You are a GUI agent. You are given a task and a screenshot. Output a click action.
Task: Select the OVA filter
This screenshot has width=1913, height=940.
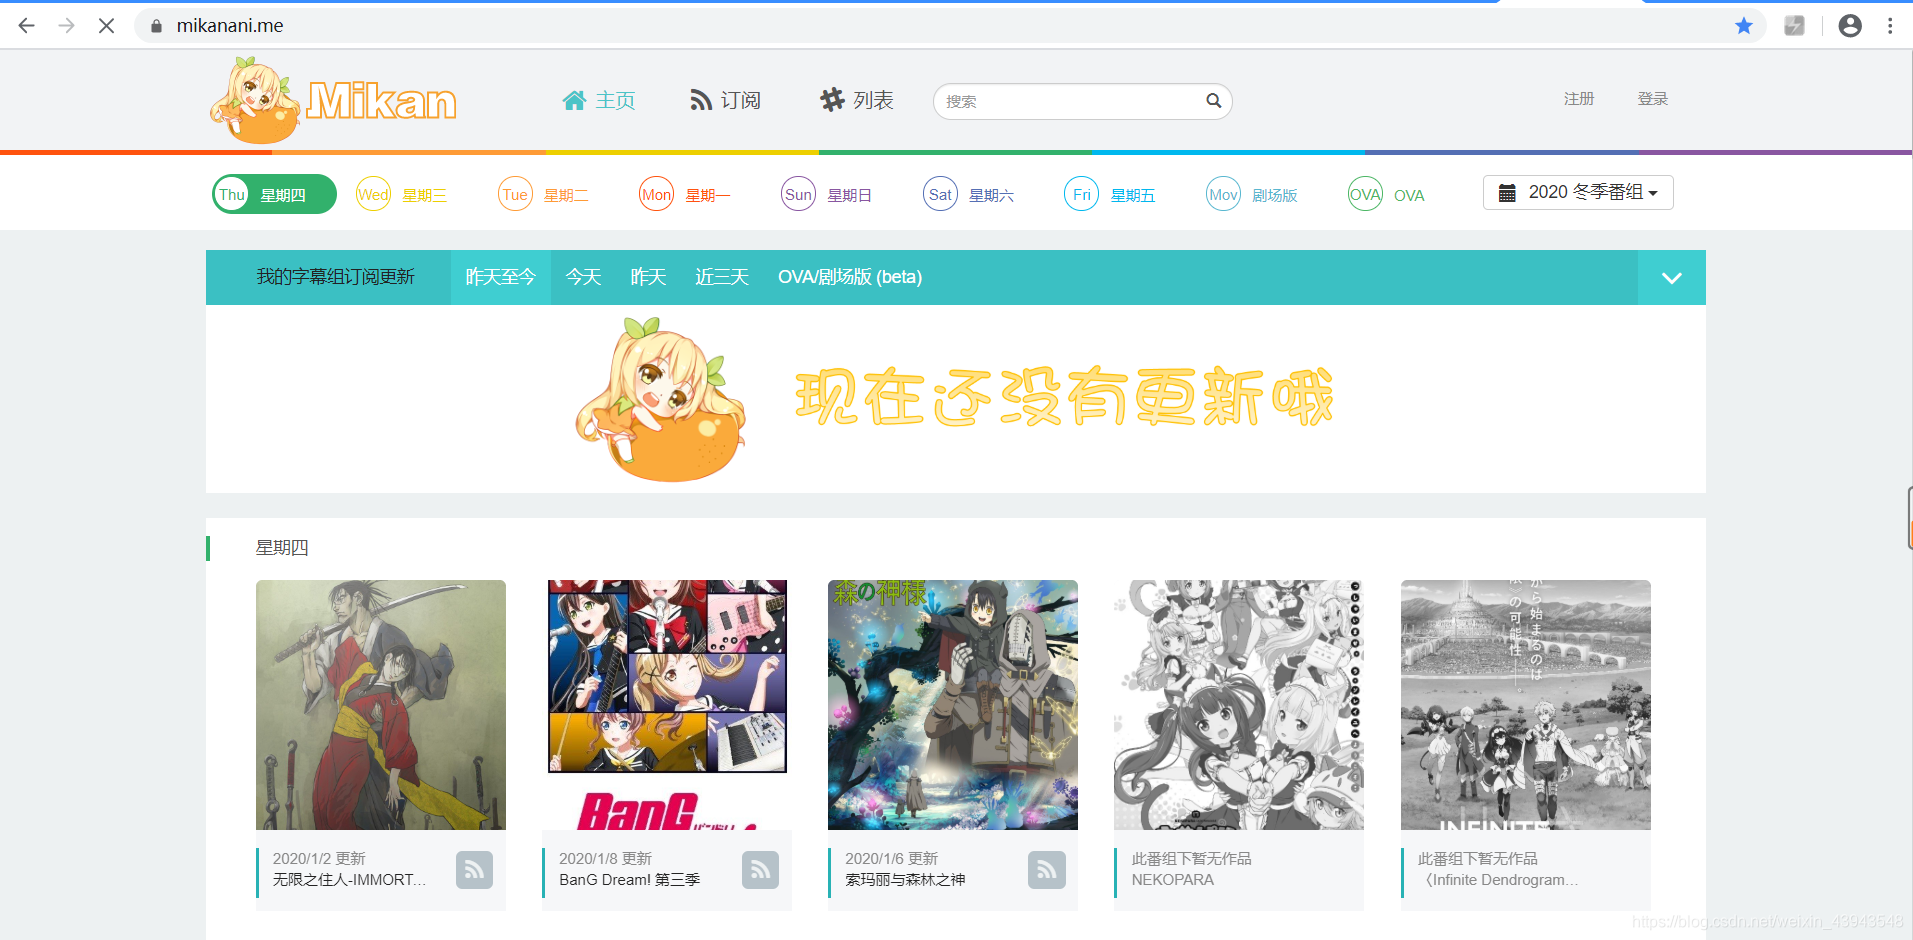(1386, 194)
